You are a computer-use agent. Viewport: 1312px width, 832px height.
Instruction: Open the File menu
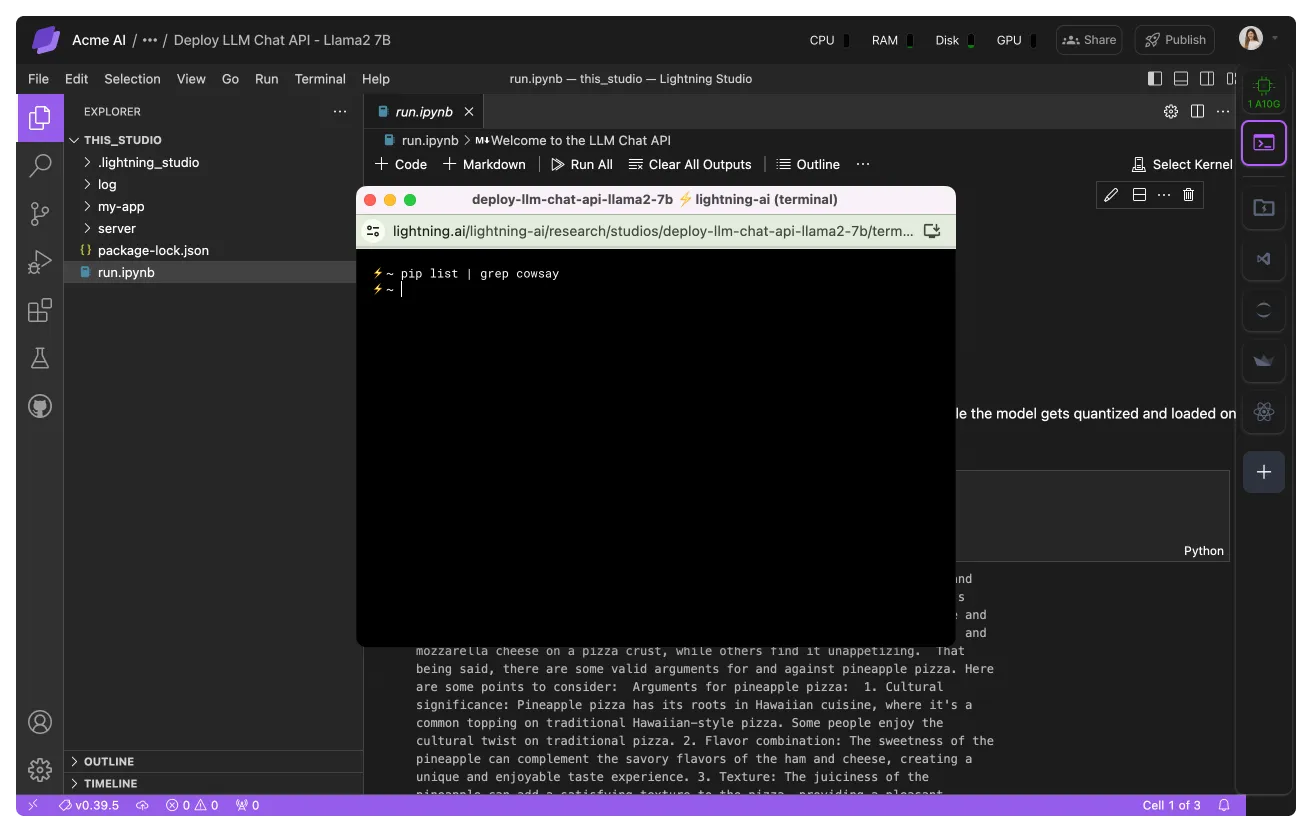point(38,79)
